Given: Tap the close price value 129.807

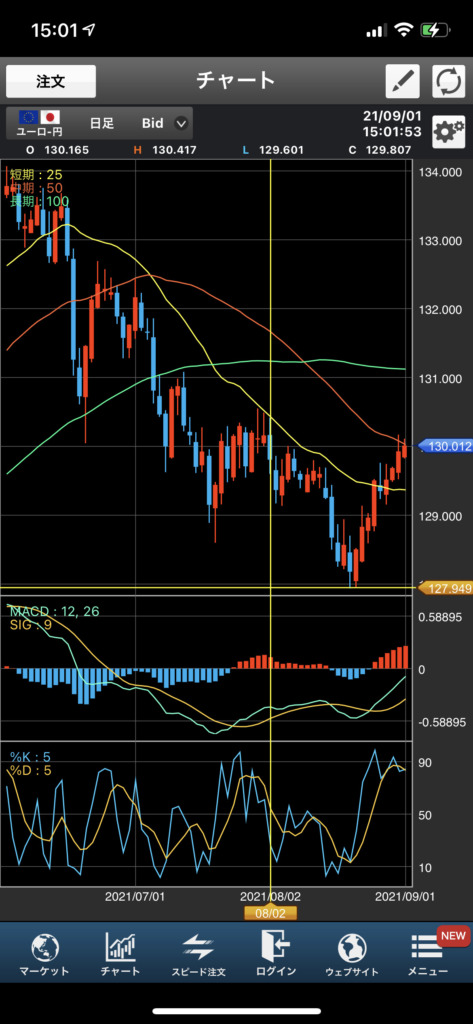Looking at the screenshot, I should [x=389, y=150].
